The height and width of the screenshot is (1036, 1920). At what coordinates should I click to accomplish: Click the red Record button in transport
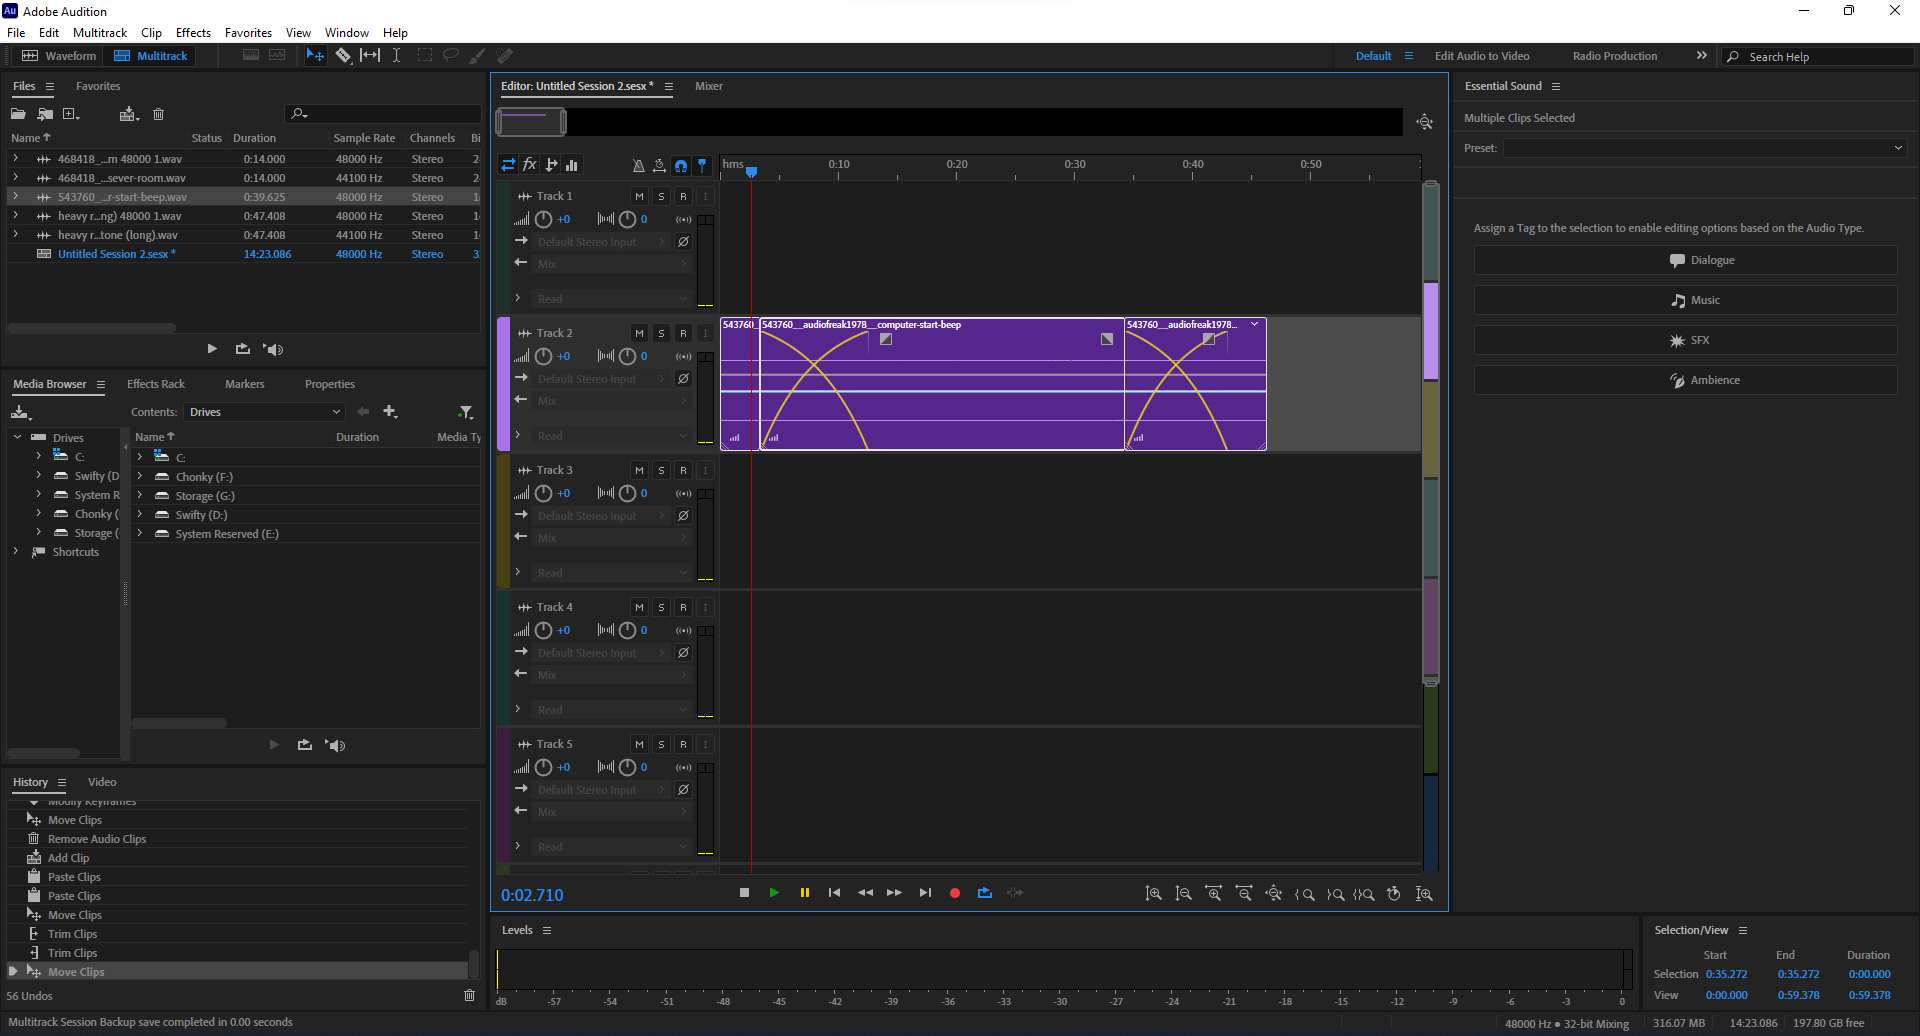click(x=954, y=893)
